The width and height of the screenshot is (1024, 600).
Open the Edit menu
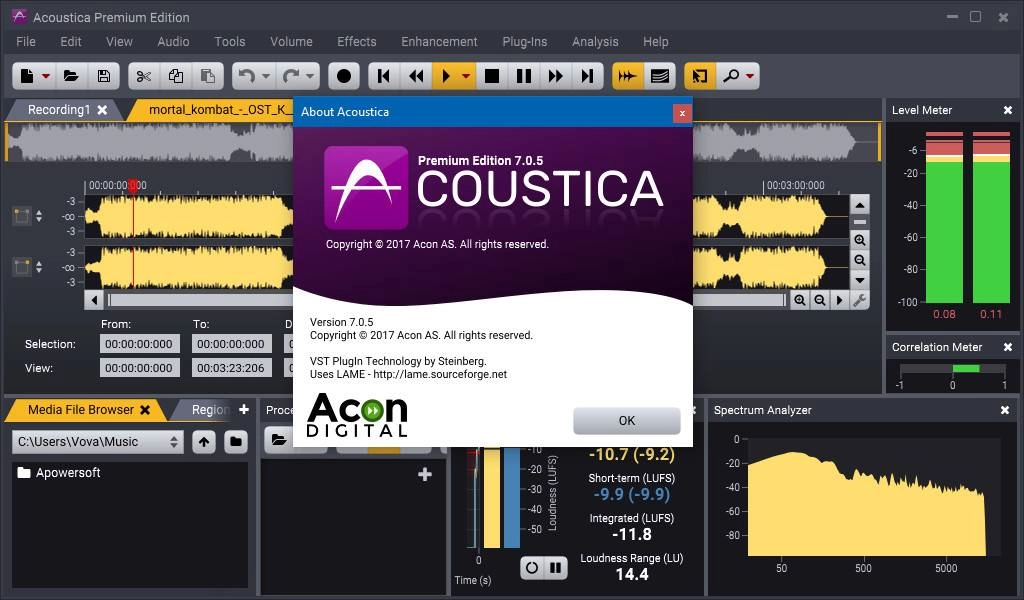[71, 42]
